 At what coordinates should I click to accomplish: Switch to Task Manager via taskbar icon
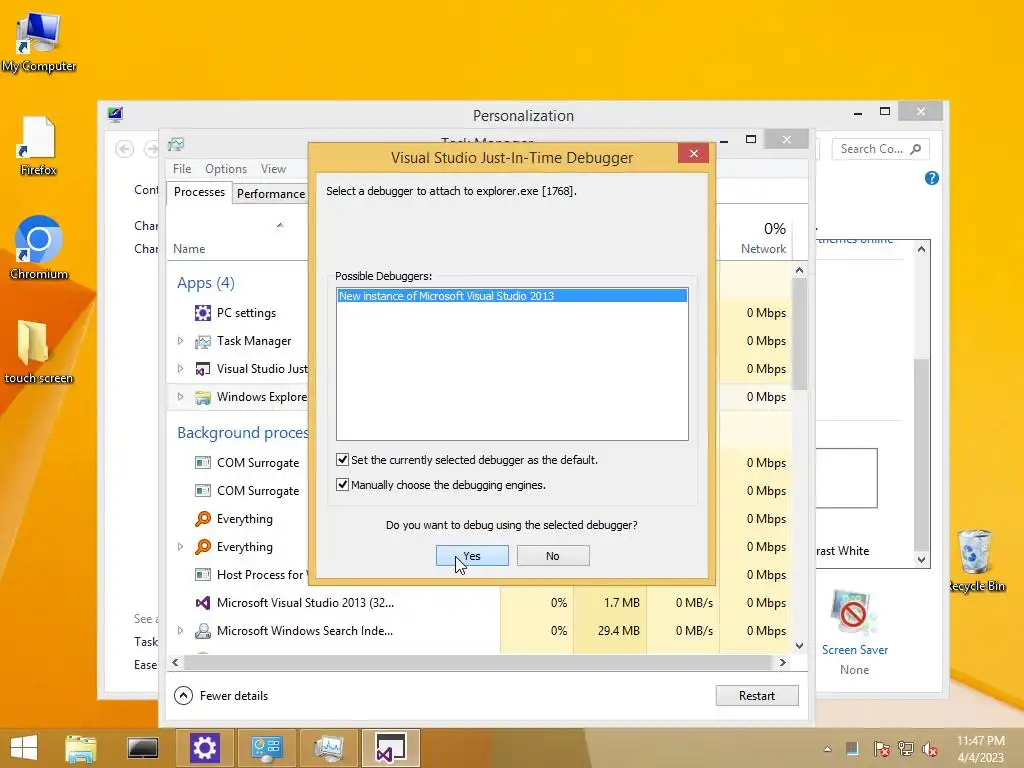click(328, 748)
